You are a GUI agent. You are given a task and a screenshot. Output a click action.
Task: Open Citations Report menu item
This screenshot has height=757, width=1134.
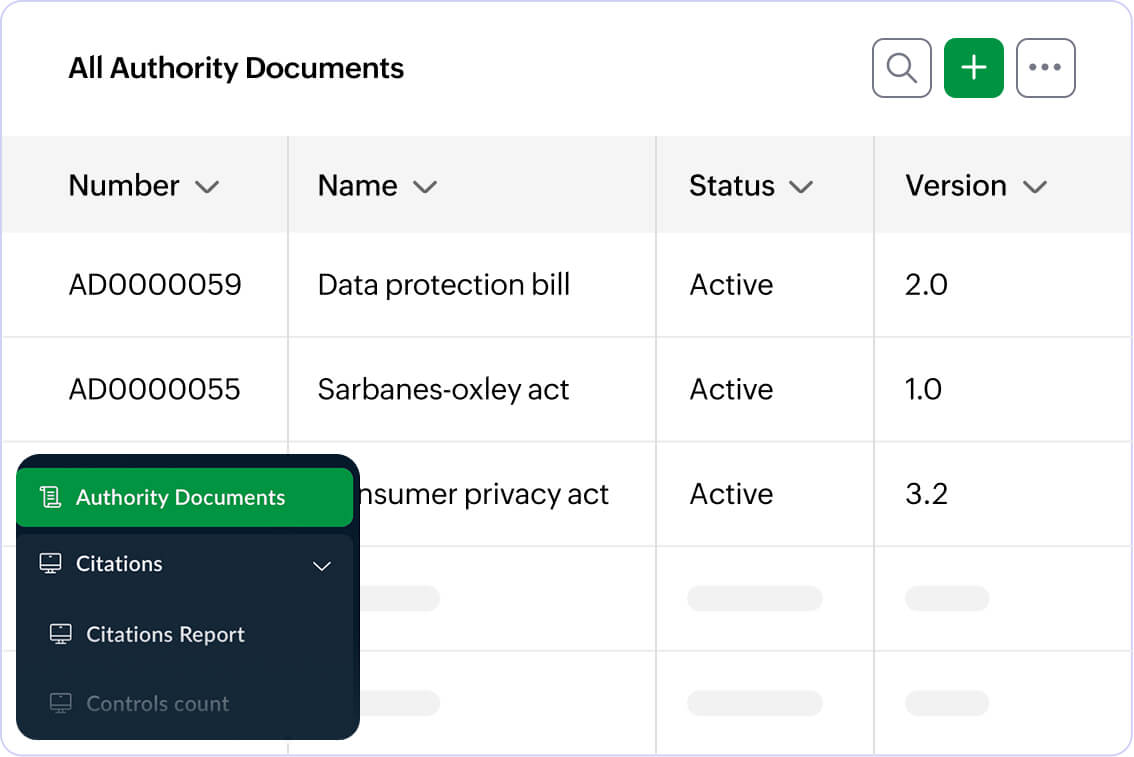166,634
